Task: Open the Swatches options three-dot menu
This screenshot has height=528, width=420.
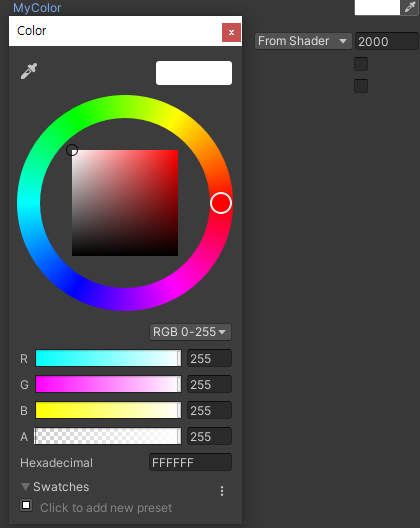Action: pyautogui.click(x=222, y=491)
